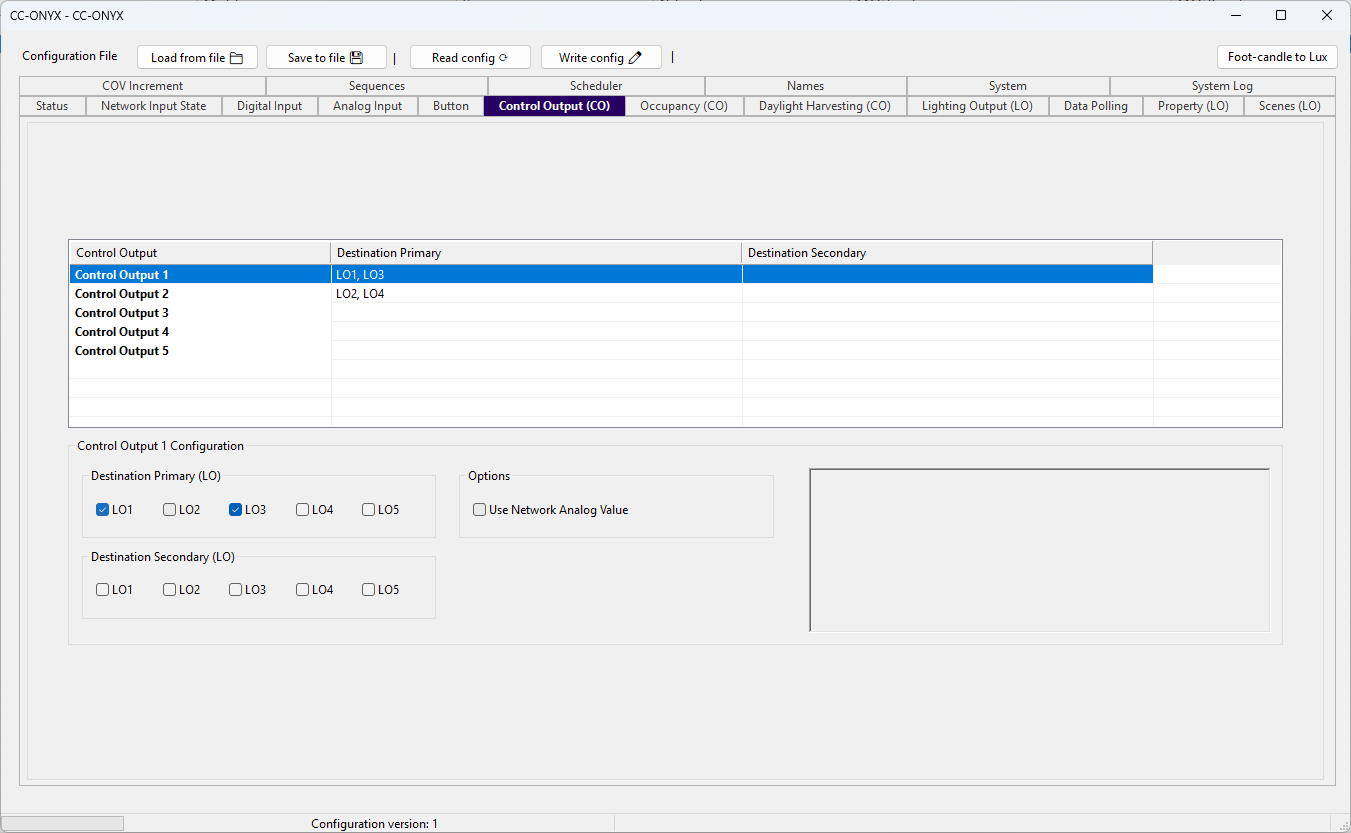Image resolution: width=1351 pixels, height=833 pixels.
Task: Switch to Scenes (LO) tab
Action: pyautogui.click(x=1290, y=106)
